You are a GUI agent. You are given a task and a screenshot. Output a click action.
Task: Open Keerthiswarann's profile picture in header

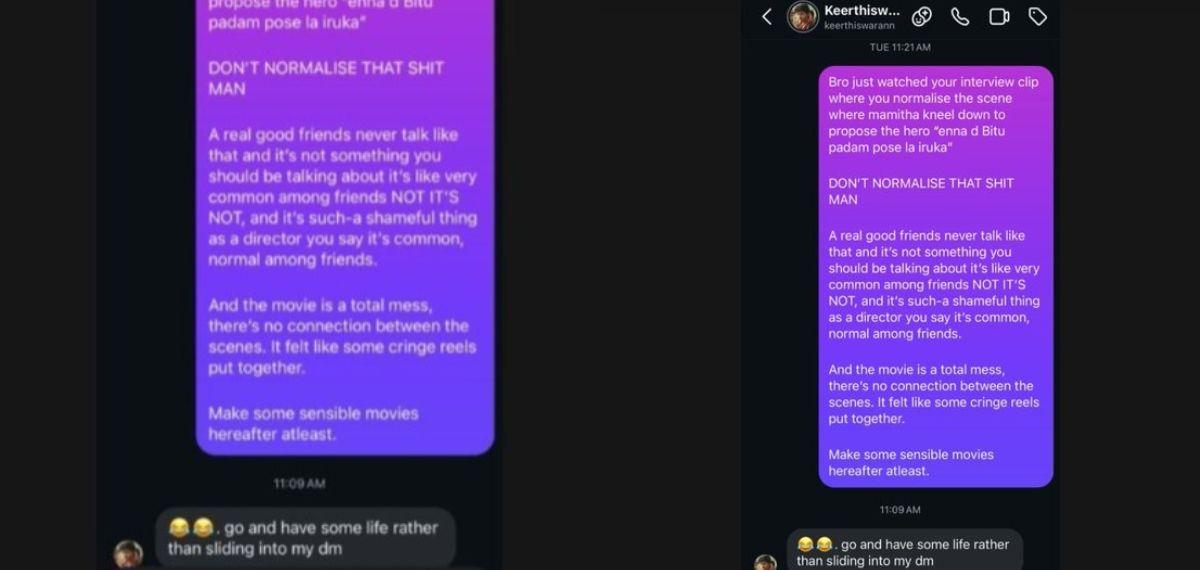pyautogui.click(x=802, y=16)
